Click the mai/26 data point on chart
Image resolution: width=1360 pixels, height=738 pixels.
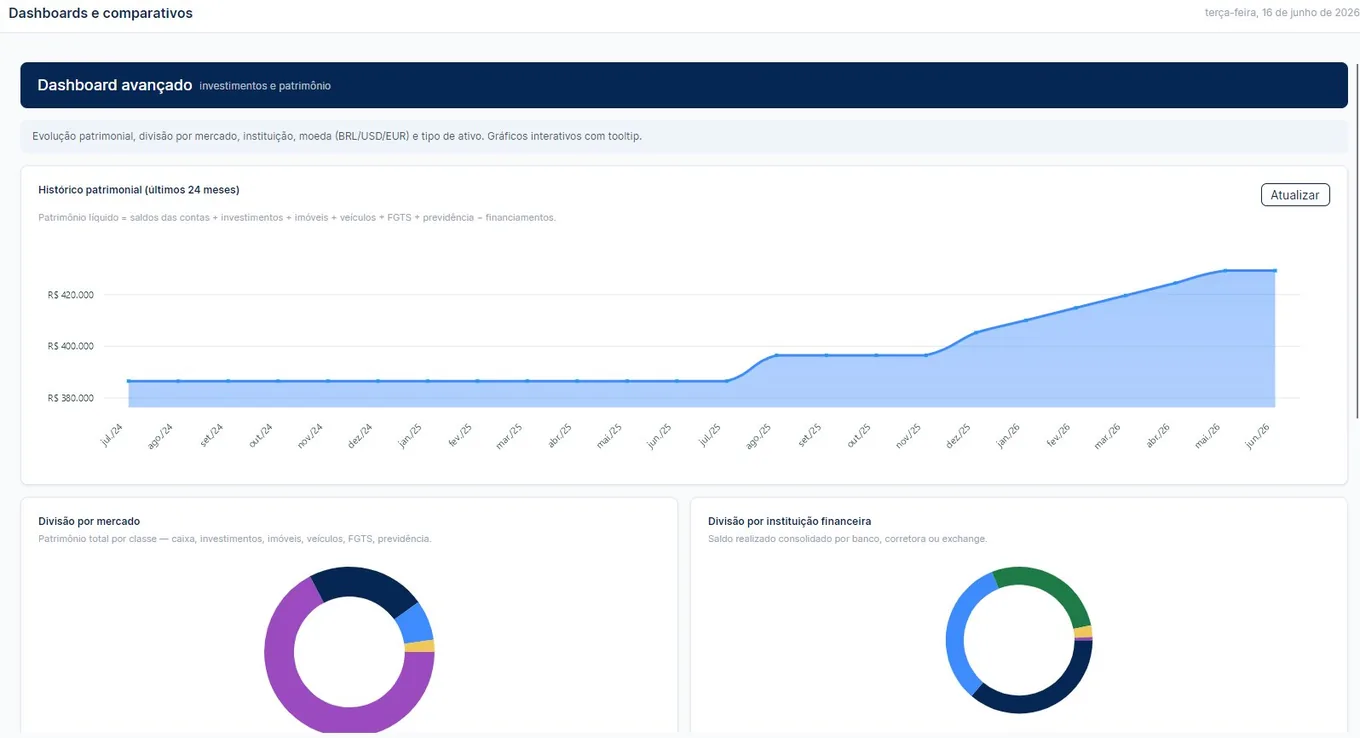pos(1225,270)
